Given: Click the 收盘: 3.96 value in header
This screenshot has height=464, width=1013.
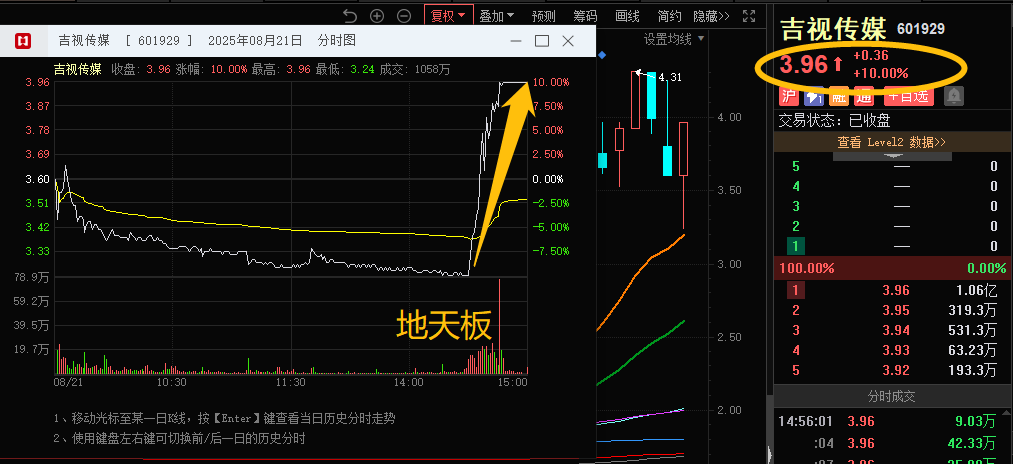Looking at the screenshot, I should (141, 69).
